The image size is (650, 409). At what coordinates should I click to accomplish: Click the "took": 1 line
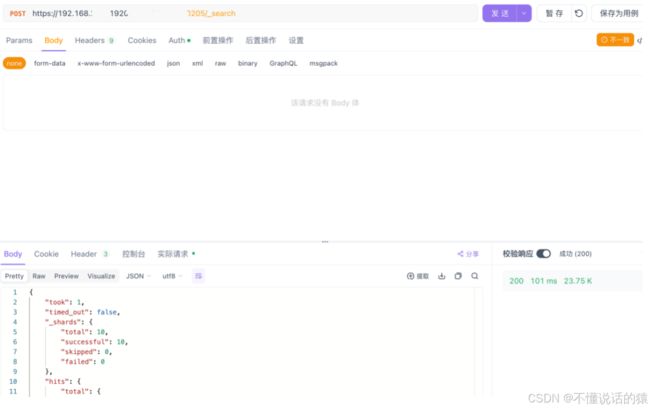(64, 302)
